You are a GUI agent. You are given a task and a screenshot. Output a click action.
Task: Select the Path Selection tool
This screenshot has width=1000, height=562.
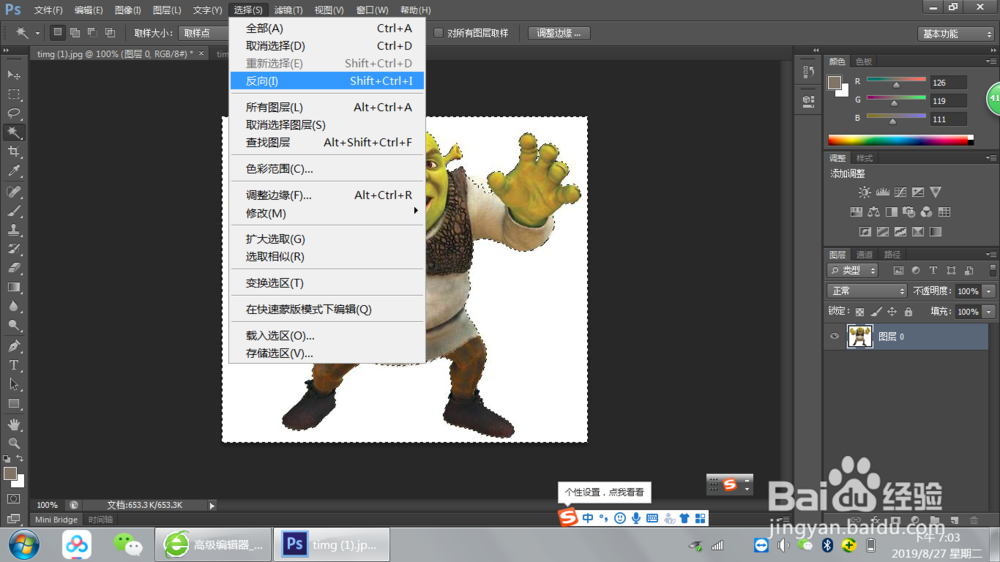coord(13,385)
